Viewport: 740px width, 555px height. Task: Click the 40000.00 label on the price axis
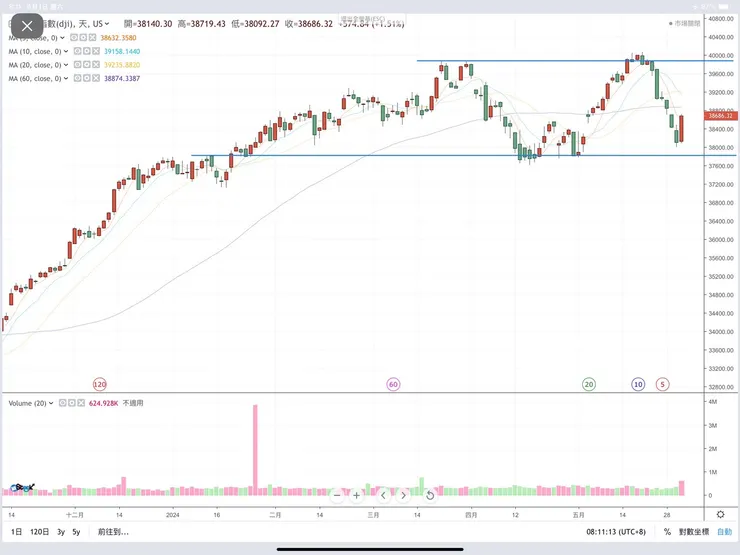(720, 55)
